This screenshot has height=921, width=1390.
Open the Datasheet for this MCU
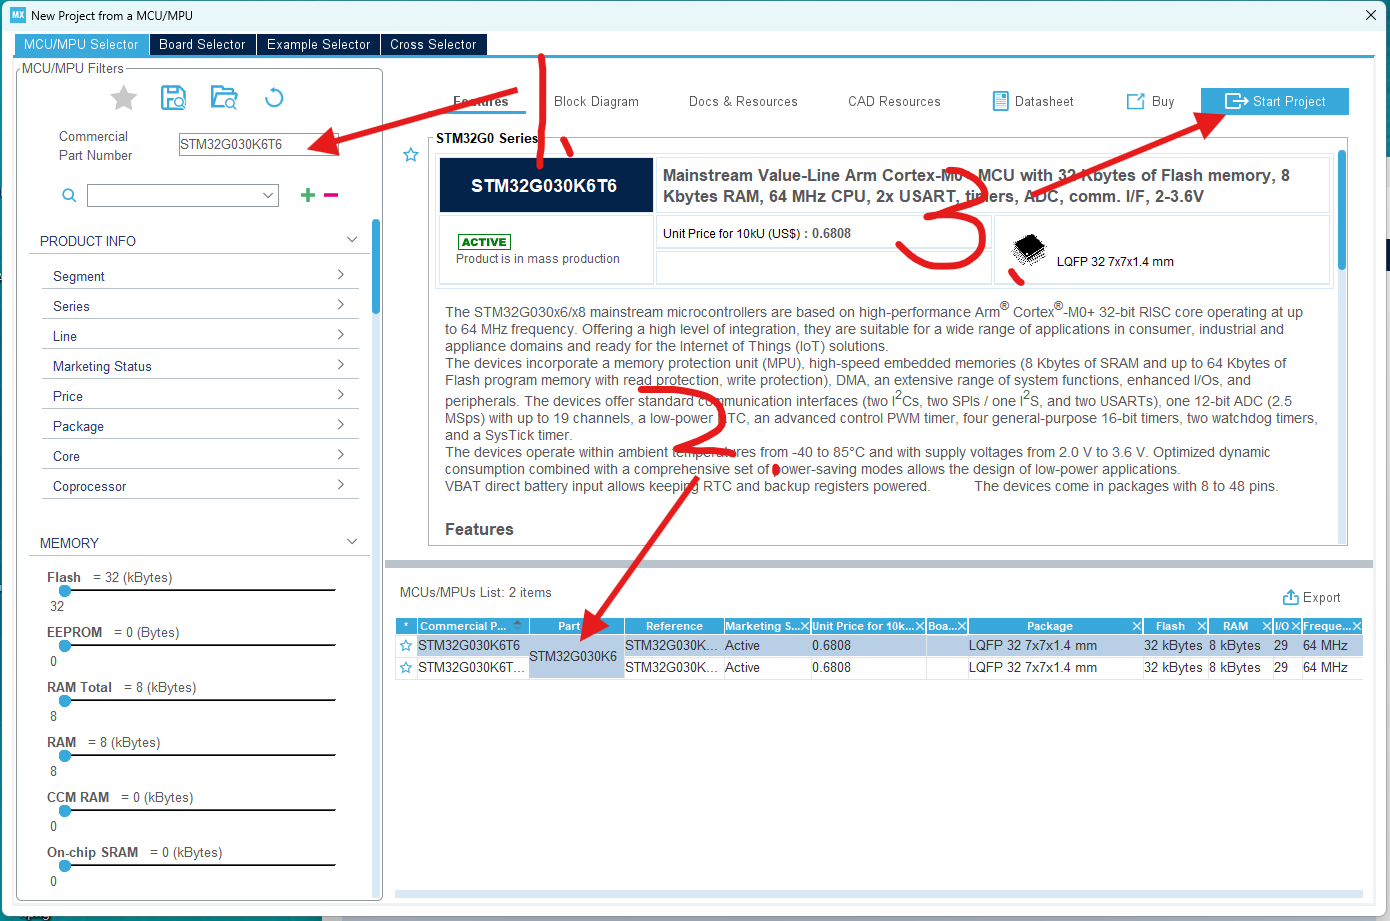(1033, 101)
